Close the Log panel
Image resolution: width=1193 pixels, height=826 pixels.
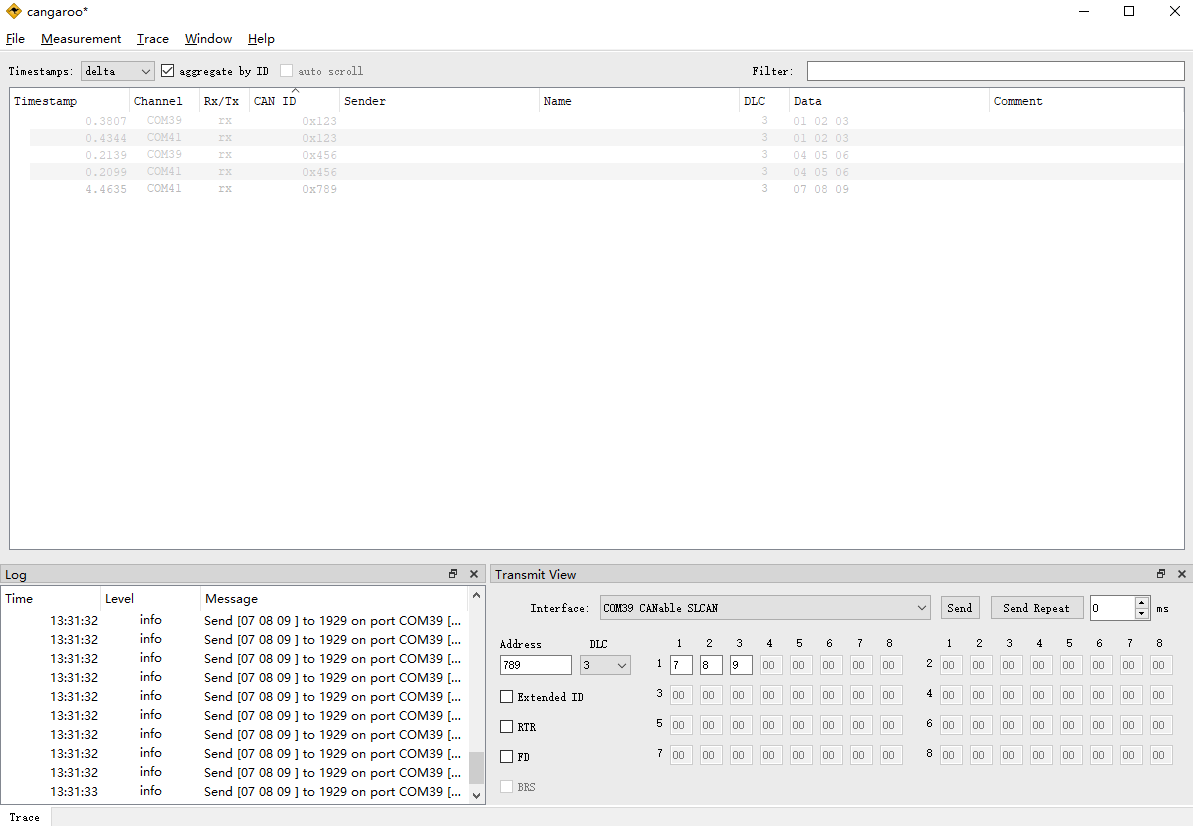coord(474,574)
